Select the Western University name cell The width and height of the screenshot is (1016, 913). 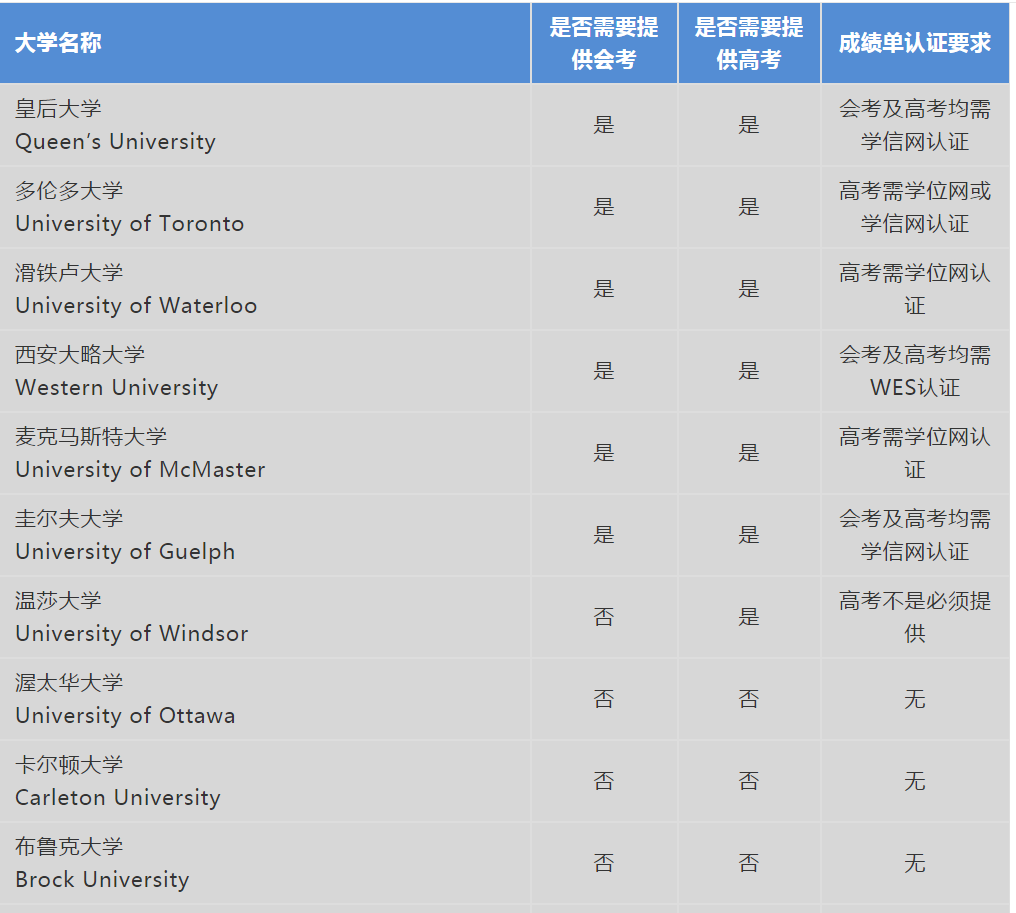pyautogui.click(x=116, y=371)
